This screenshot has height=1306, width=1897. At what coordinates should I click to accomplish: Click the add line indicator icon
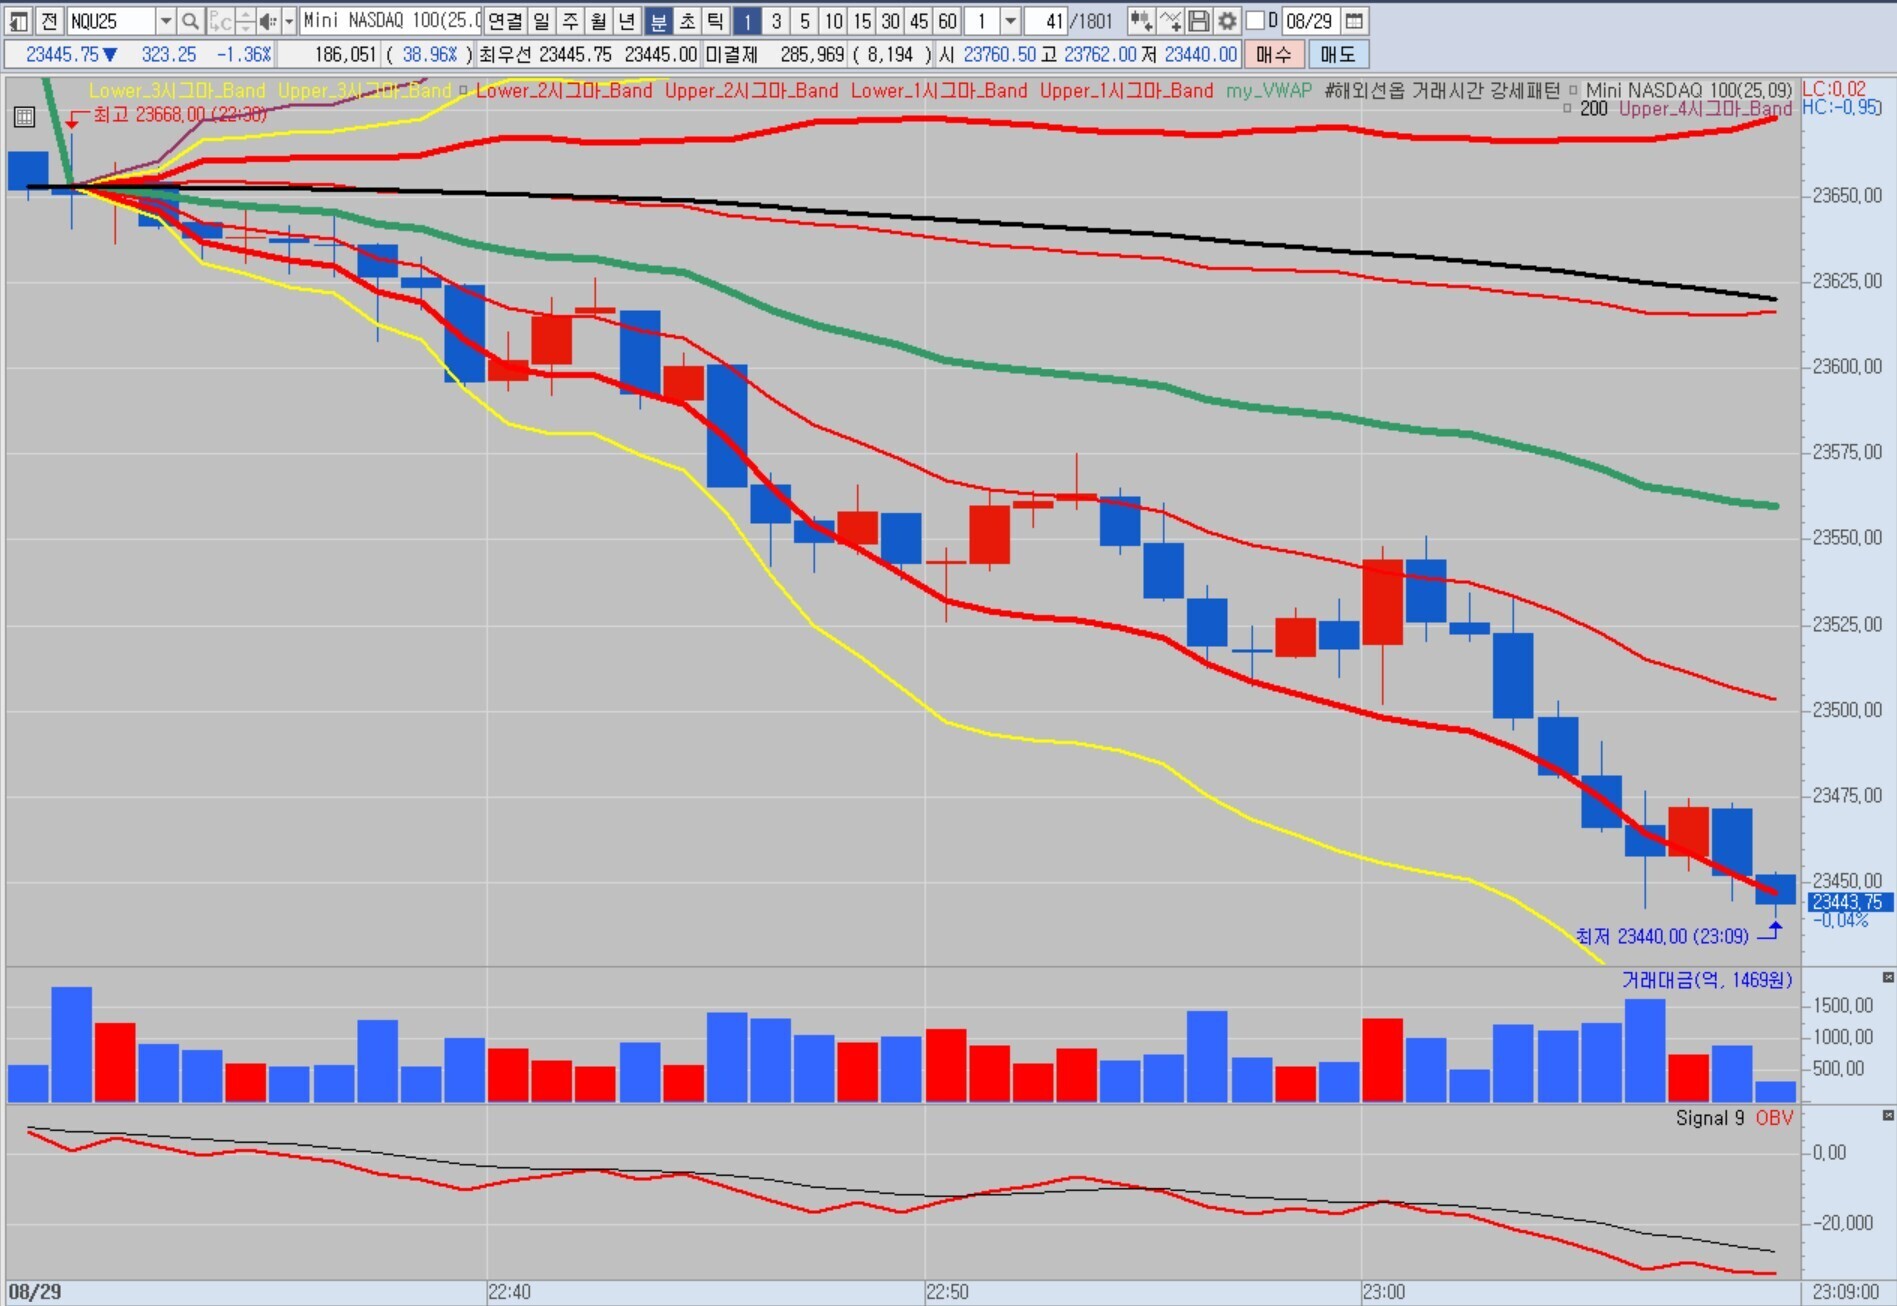pos(1170,21)
